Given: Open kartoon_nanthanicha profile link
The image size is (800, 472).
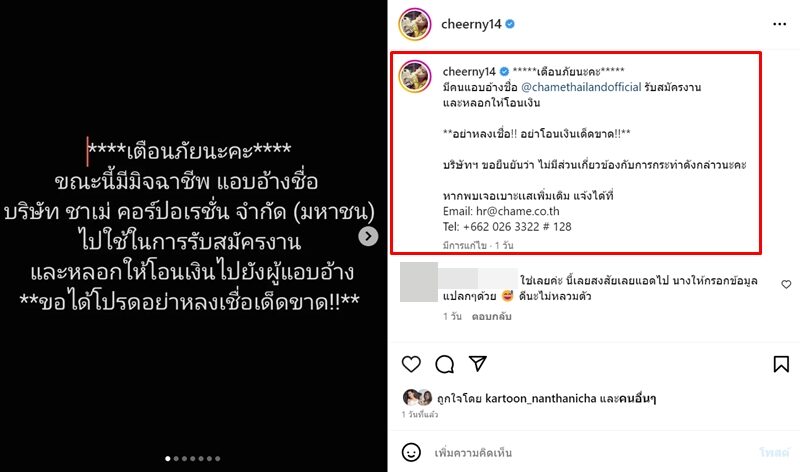Looking at the screenshot, I should 540,399.
